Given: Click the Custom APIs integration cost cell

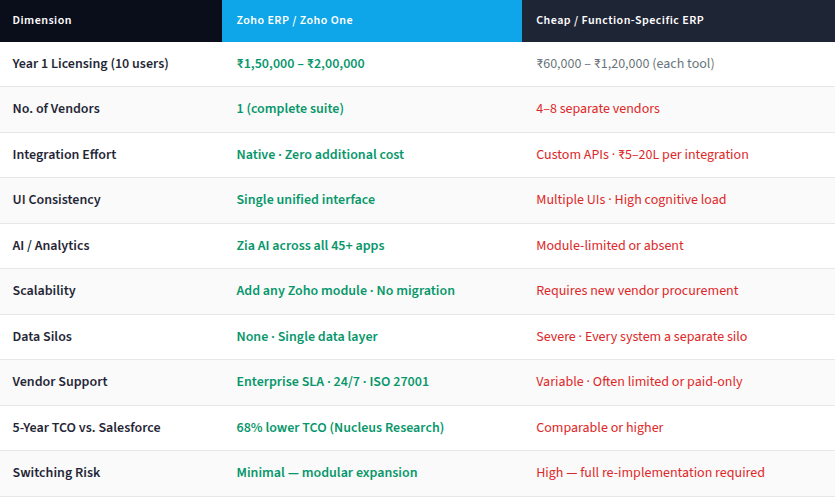Looking at the screenshot, I should coord(642,154).
